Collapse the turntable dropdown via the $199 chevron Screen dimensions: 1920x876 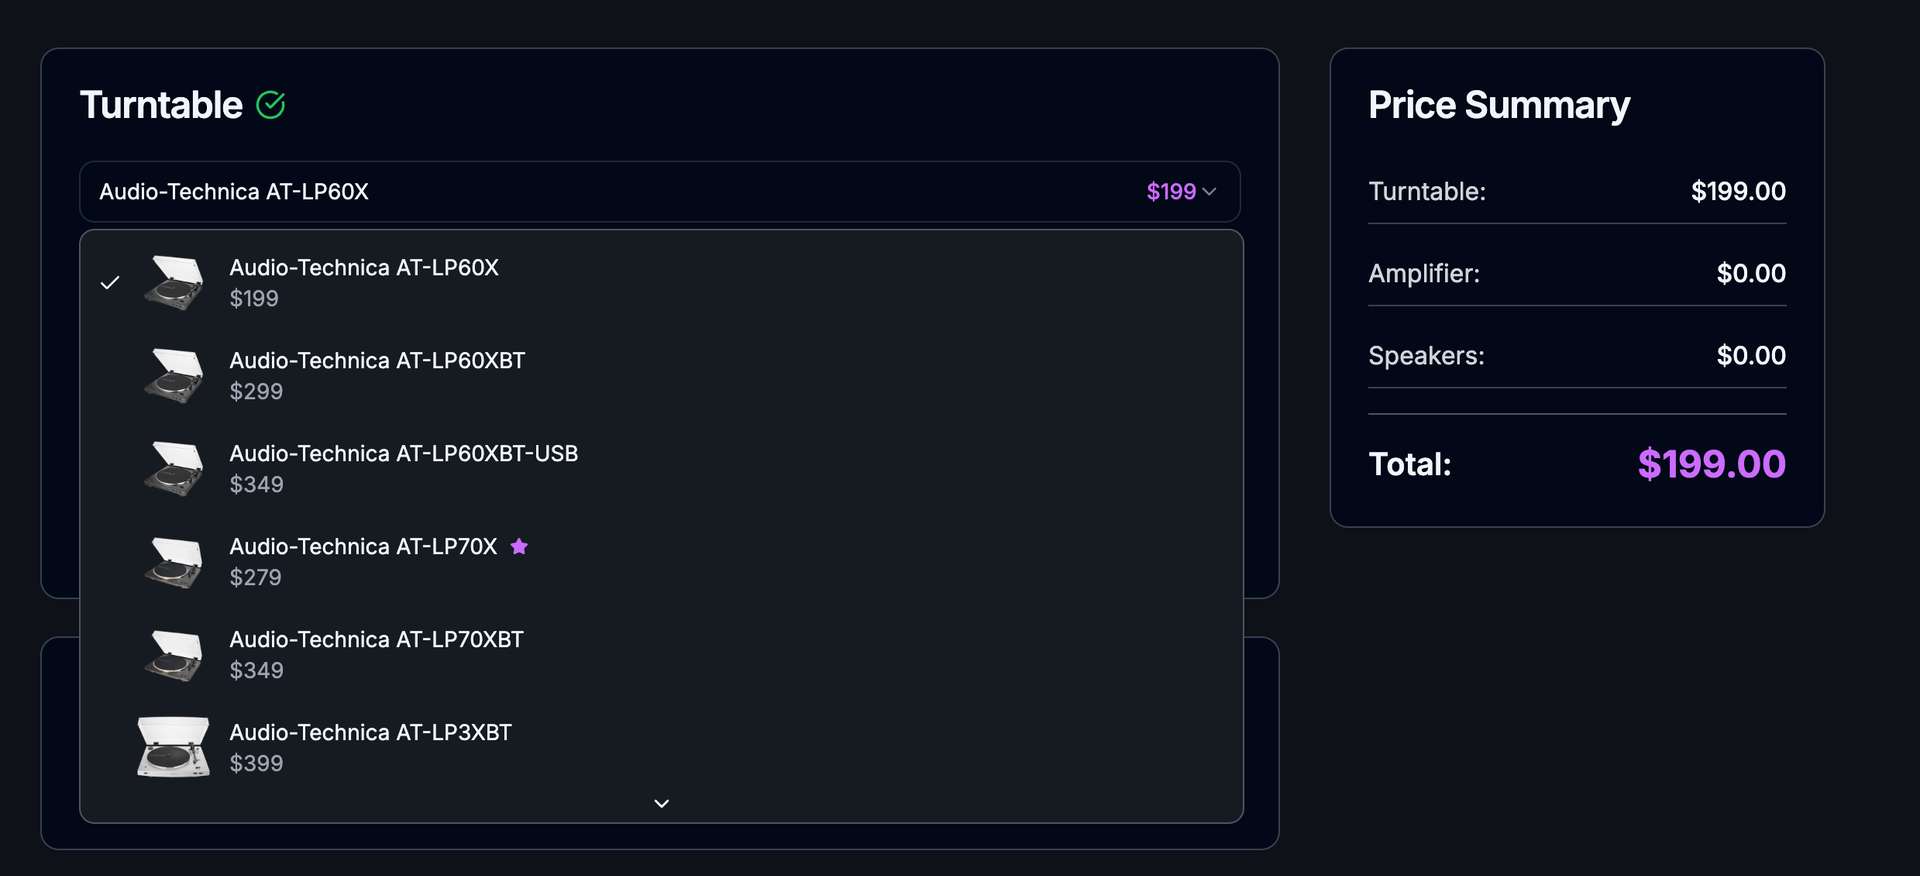coord(1211,191)
